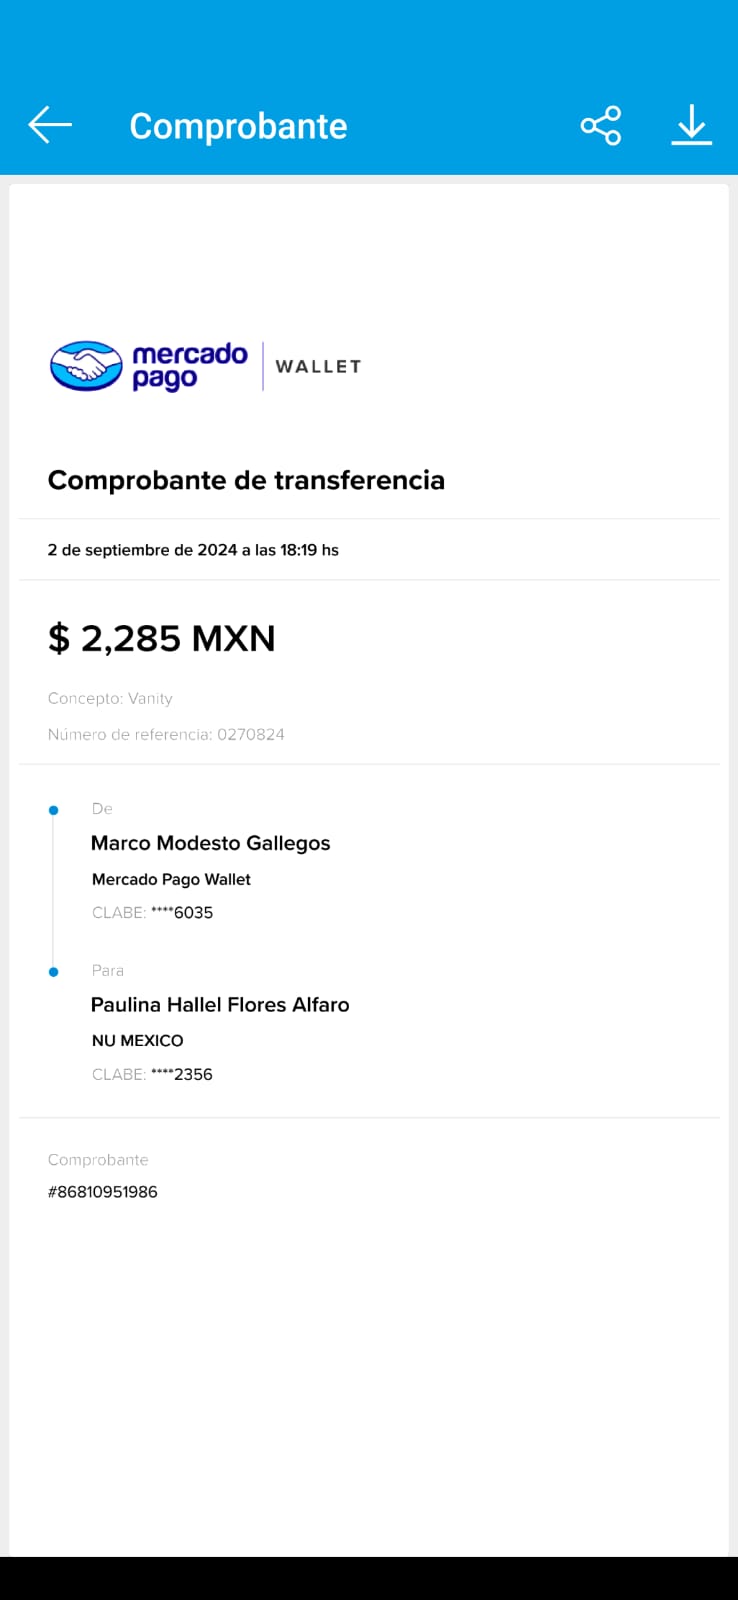Tap the WALLET label beside logo
Screen dimensions: 738x1600
[x=318, y=367]
